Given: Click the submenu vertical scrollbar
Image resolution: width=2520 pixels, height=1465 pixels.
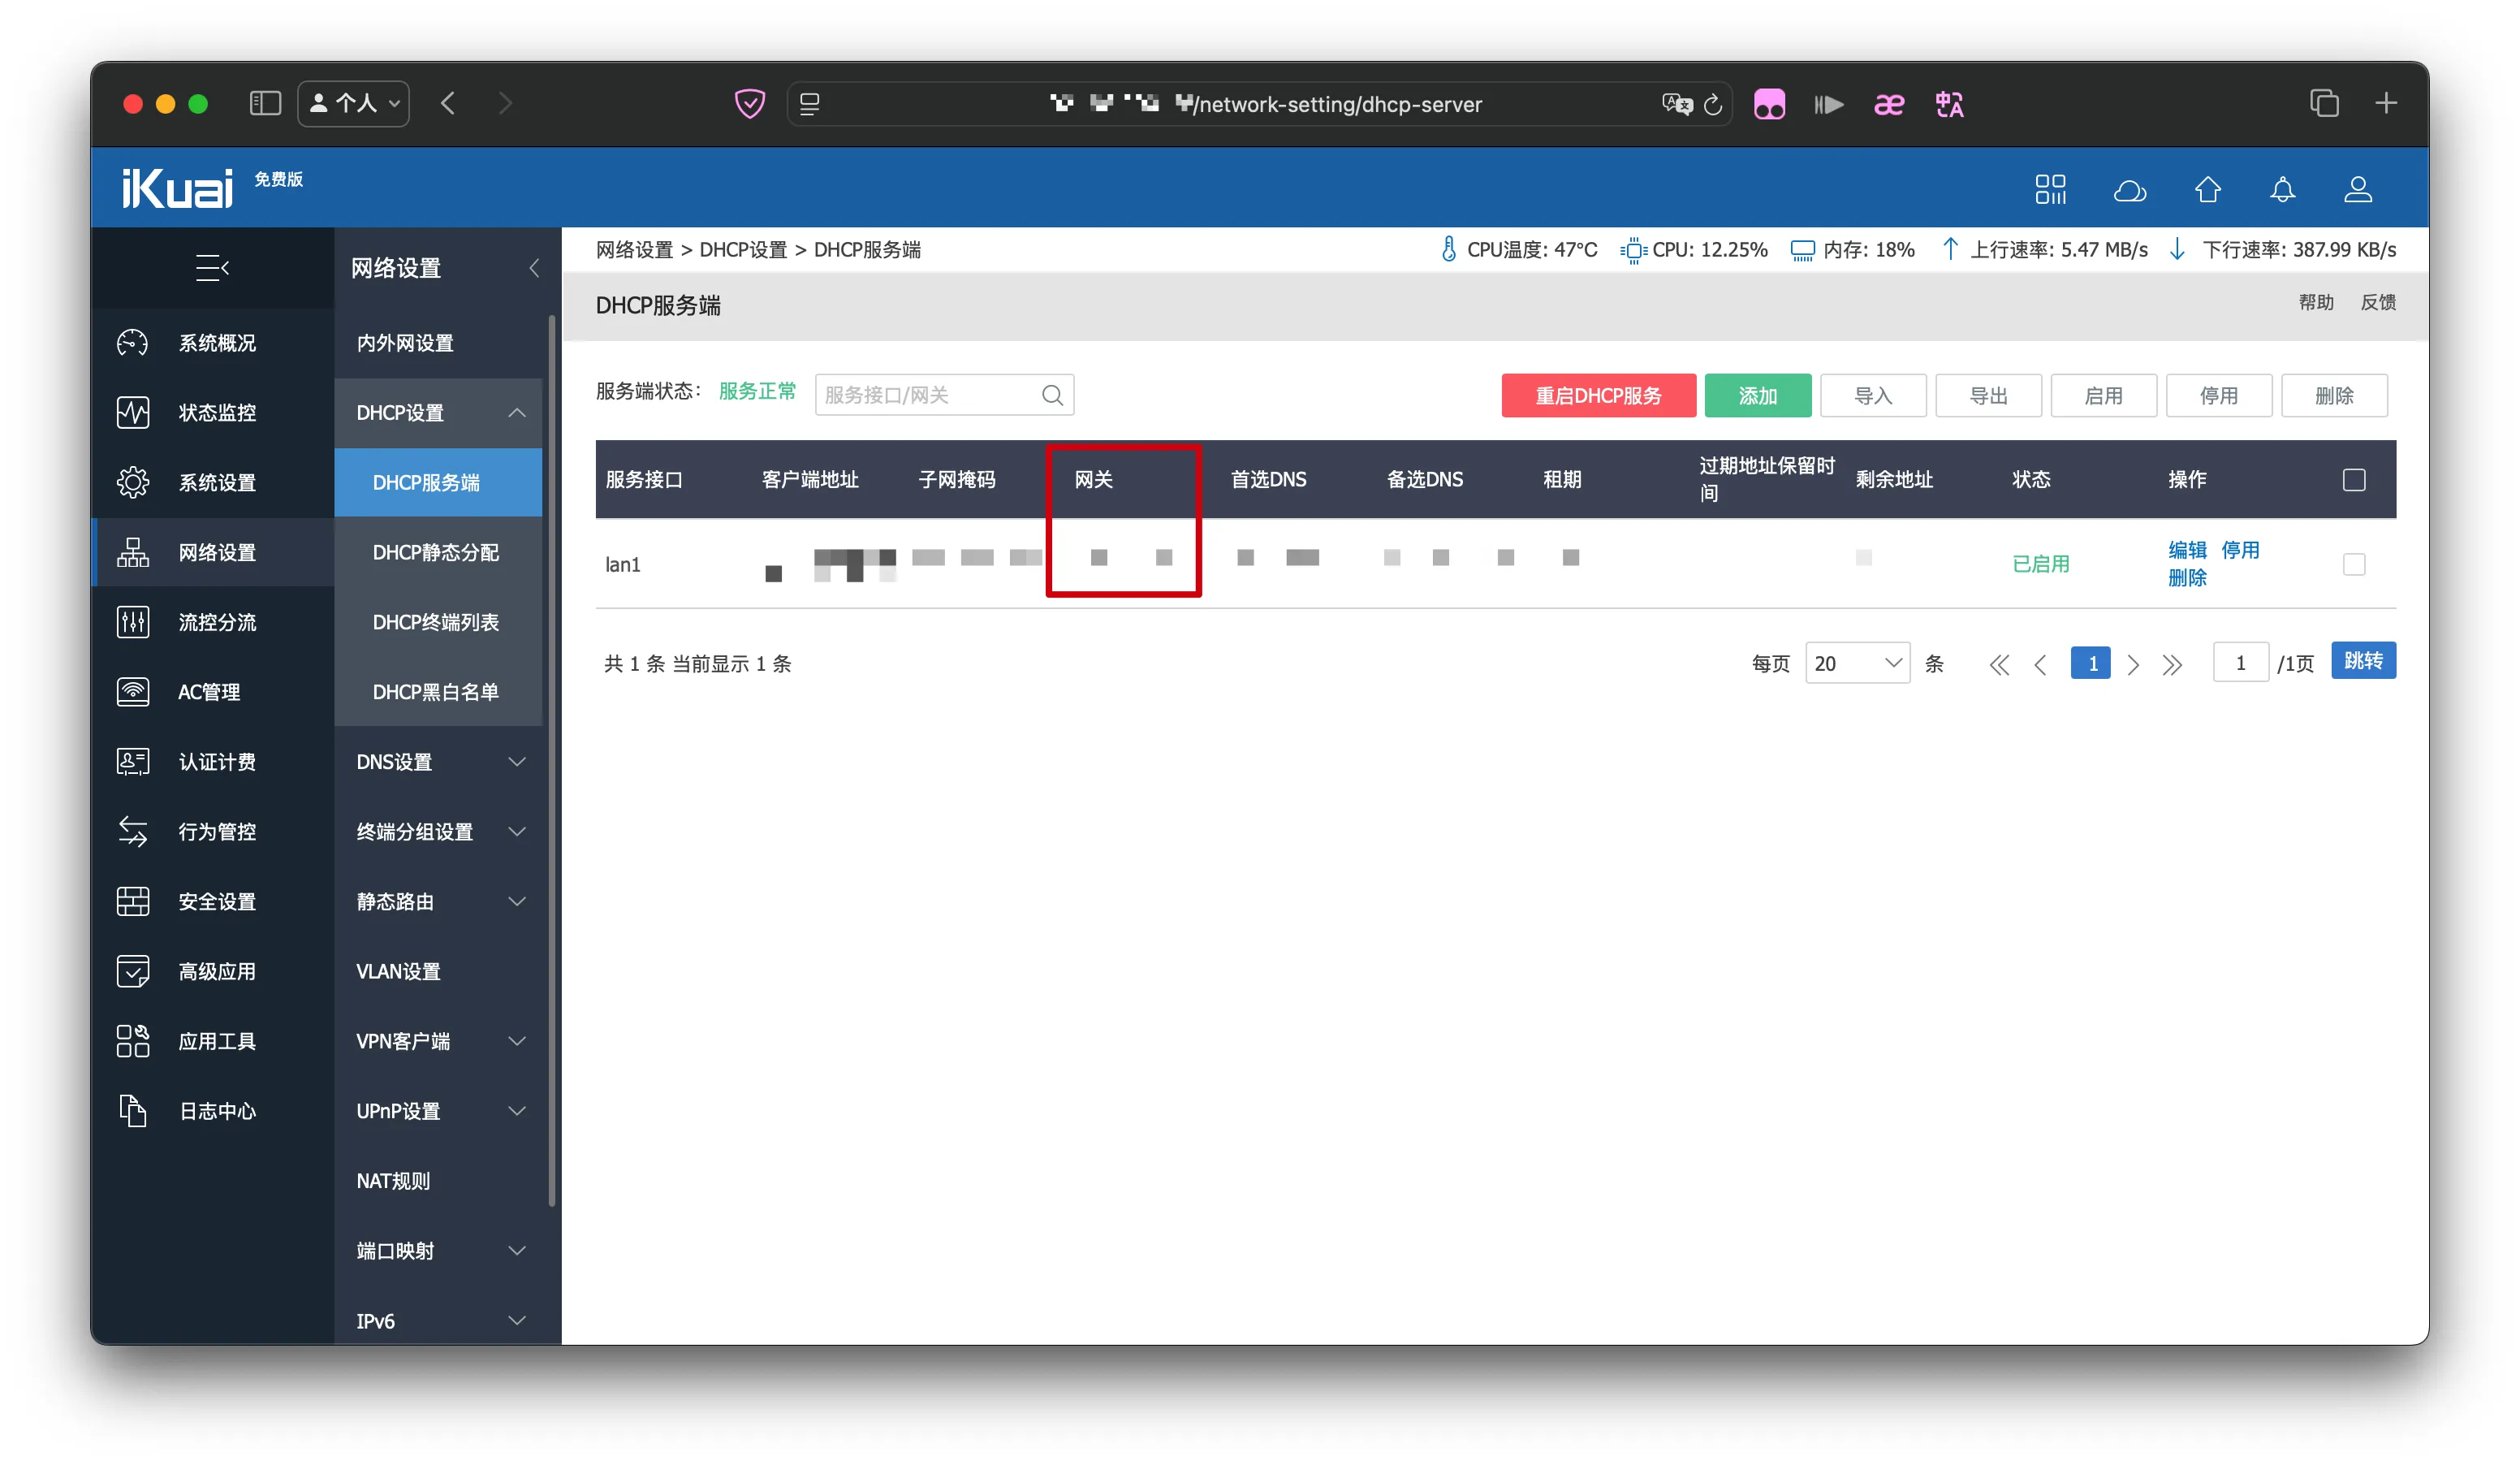Looking at the screenshot, I should pyautogui.click(x=552, y=762).
